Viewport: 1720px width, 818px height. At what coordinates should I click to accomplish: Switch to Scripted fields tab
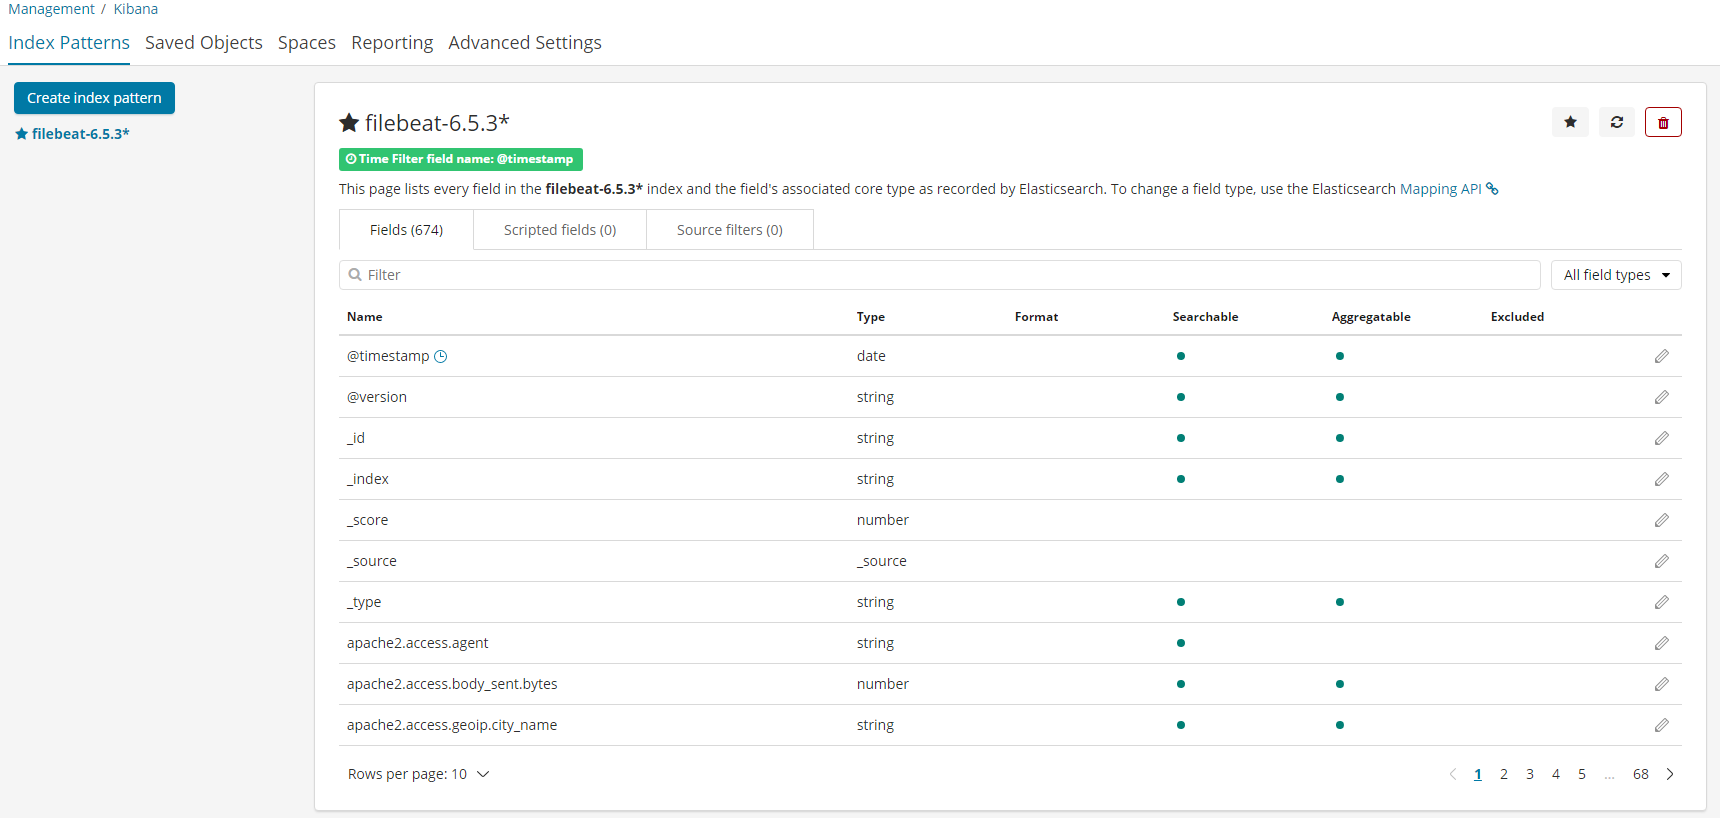pos(560,230)
